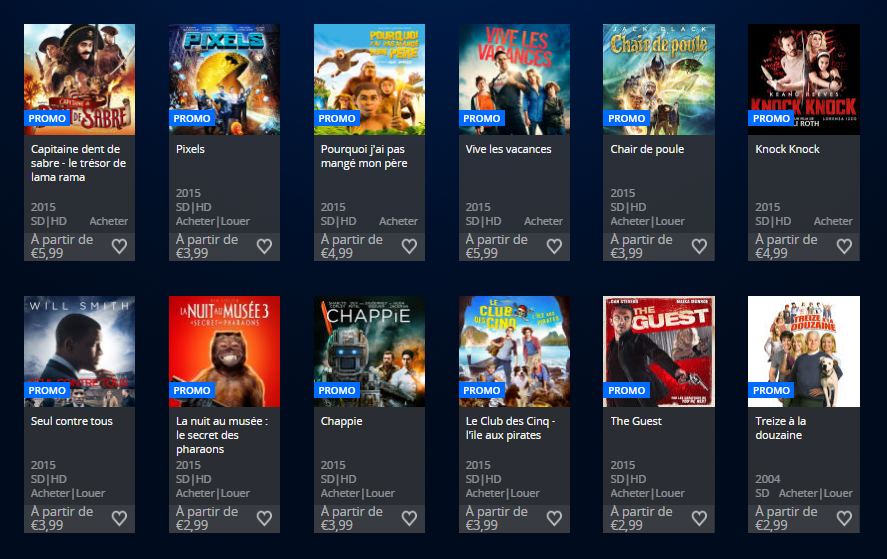Click heart icon for Vive les vacances
887x559 pixels.
point(554,246)
